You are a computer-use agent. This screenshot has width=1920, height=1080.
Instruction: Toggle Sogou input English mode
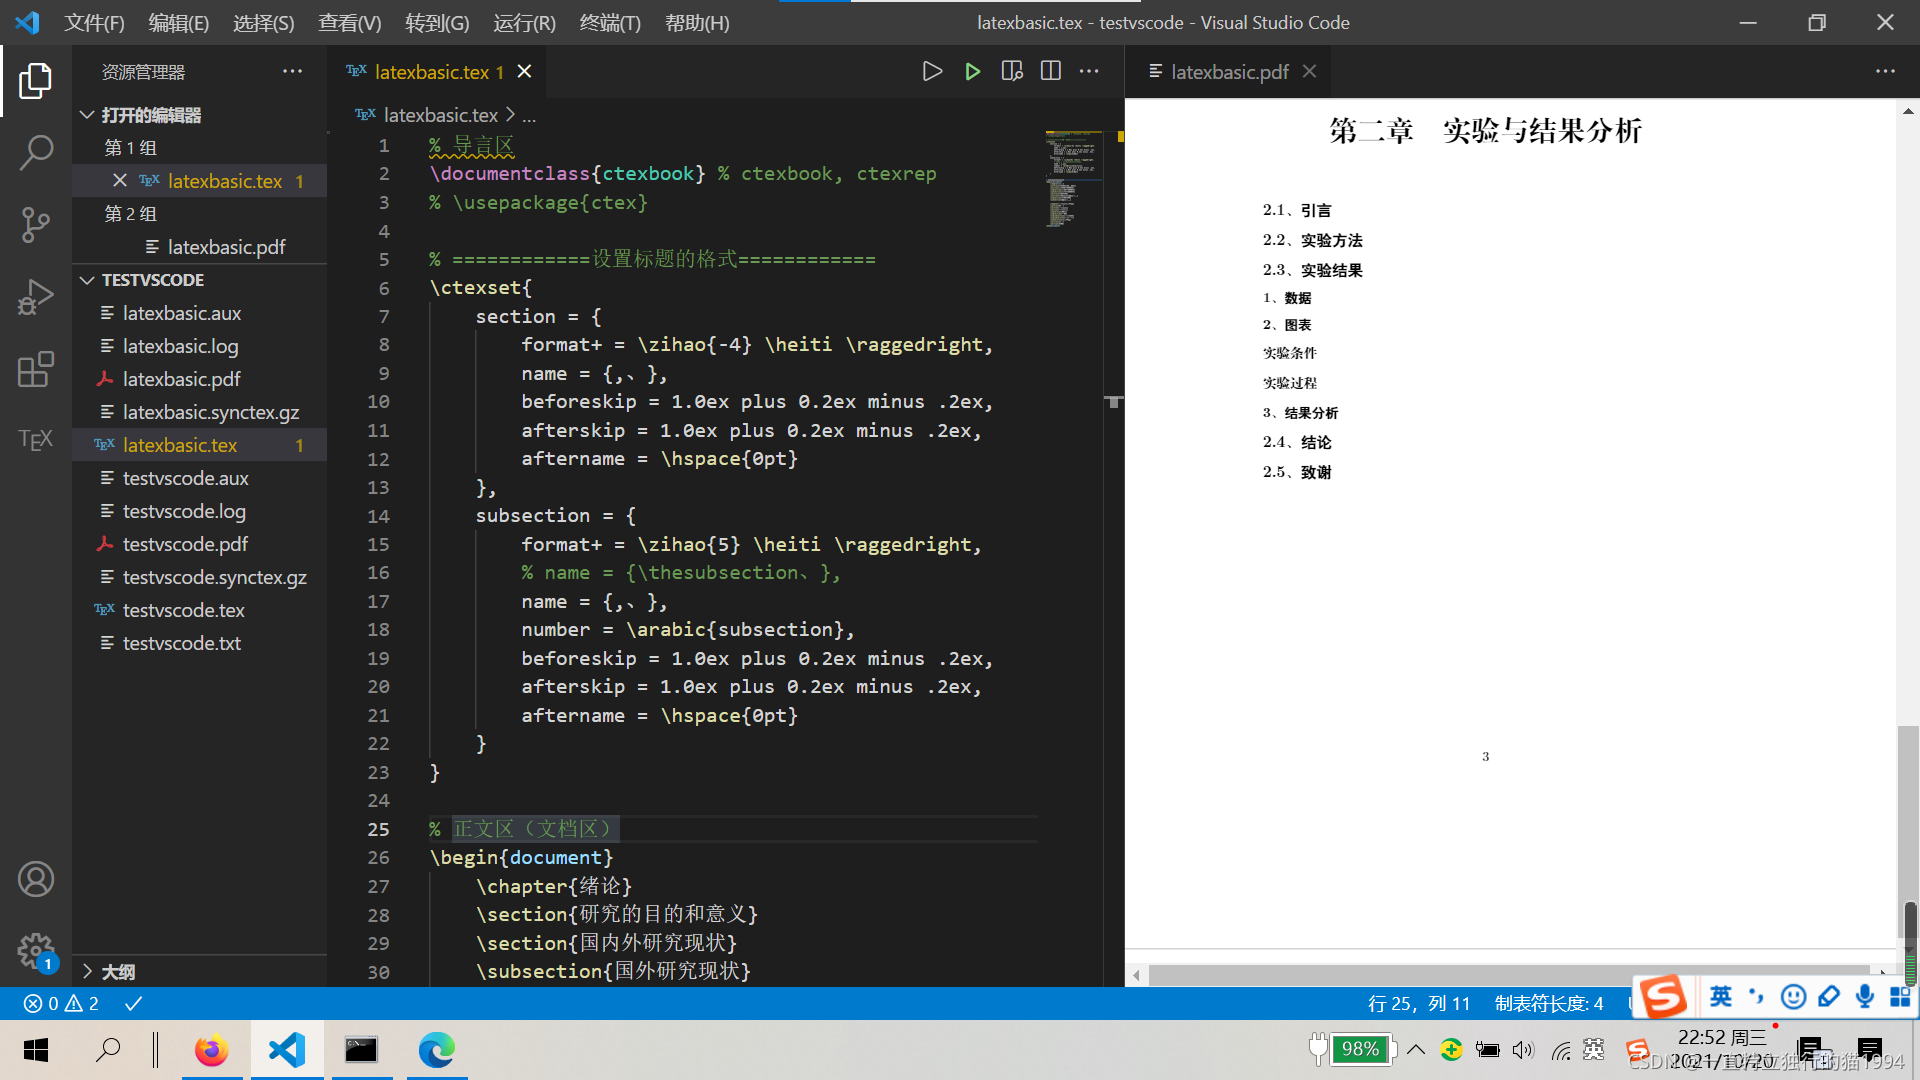(1721, 996)
